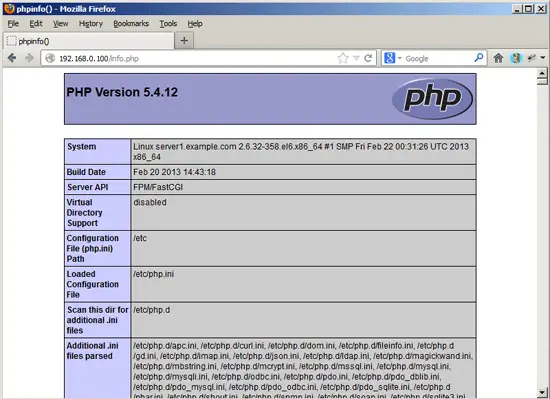Click the "/etc/php.d" value
550x399 pixels.
coord(152,310)
